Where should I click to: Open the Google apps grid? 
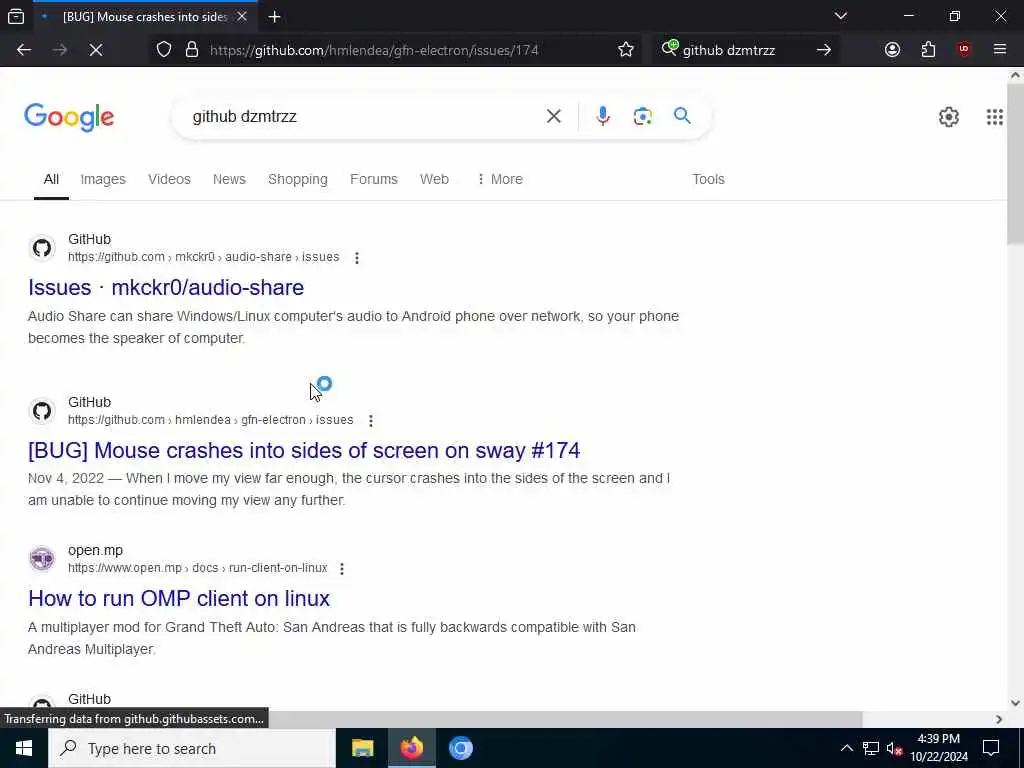[995, 117]
